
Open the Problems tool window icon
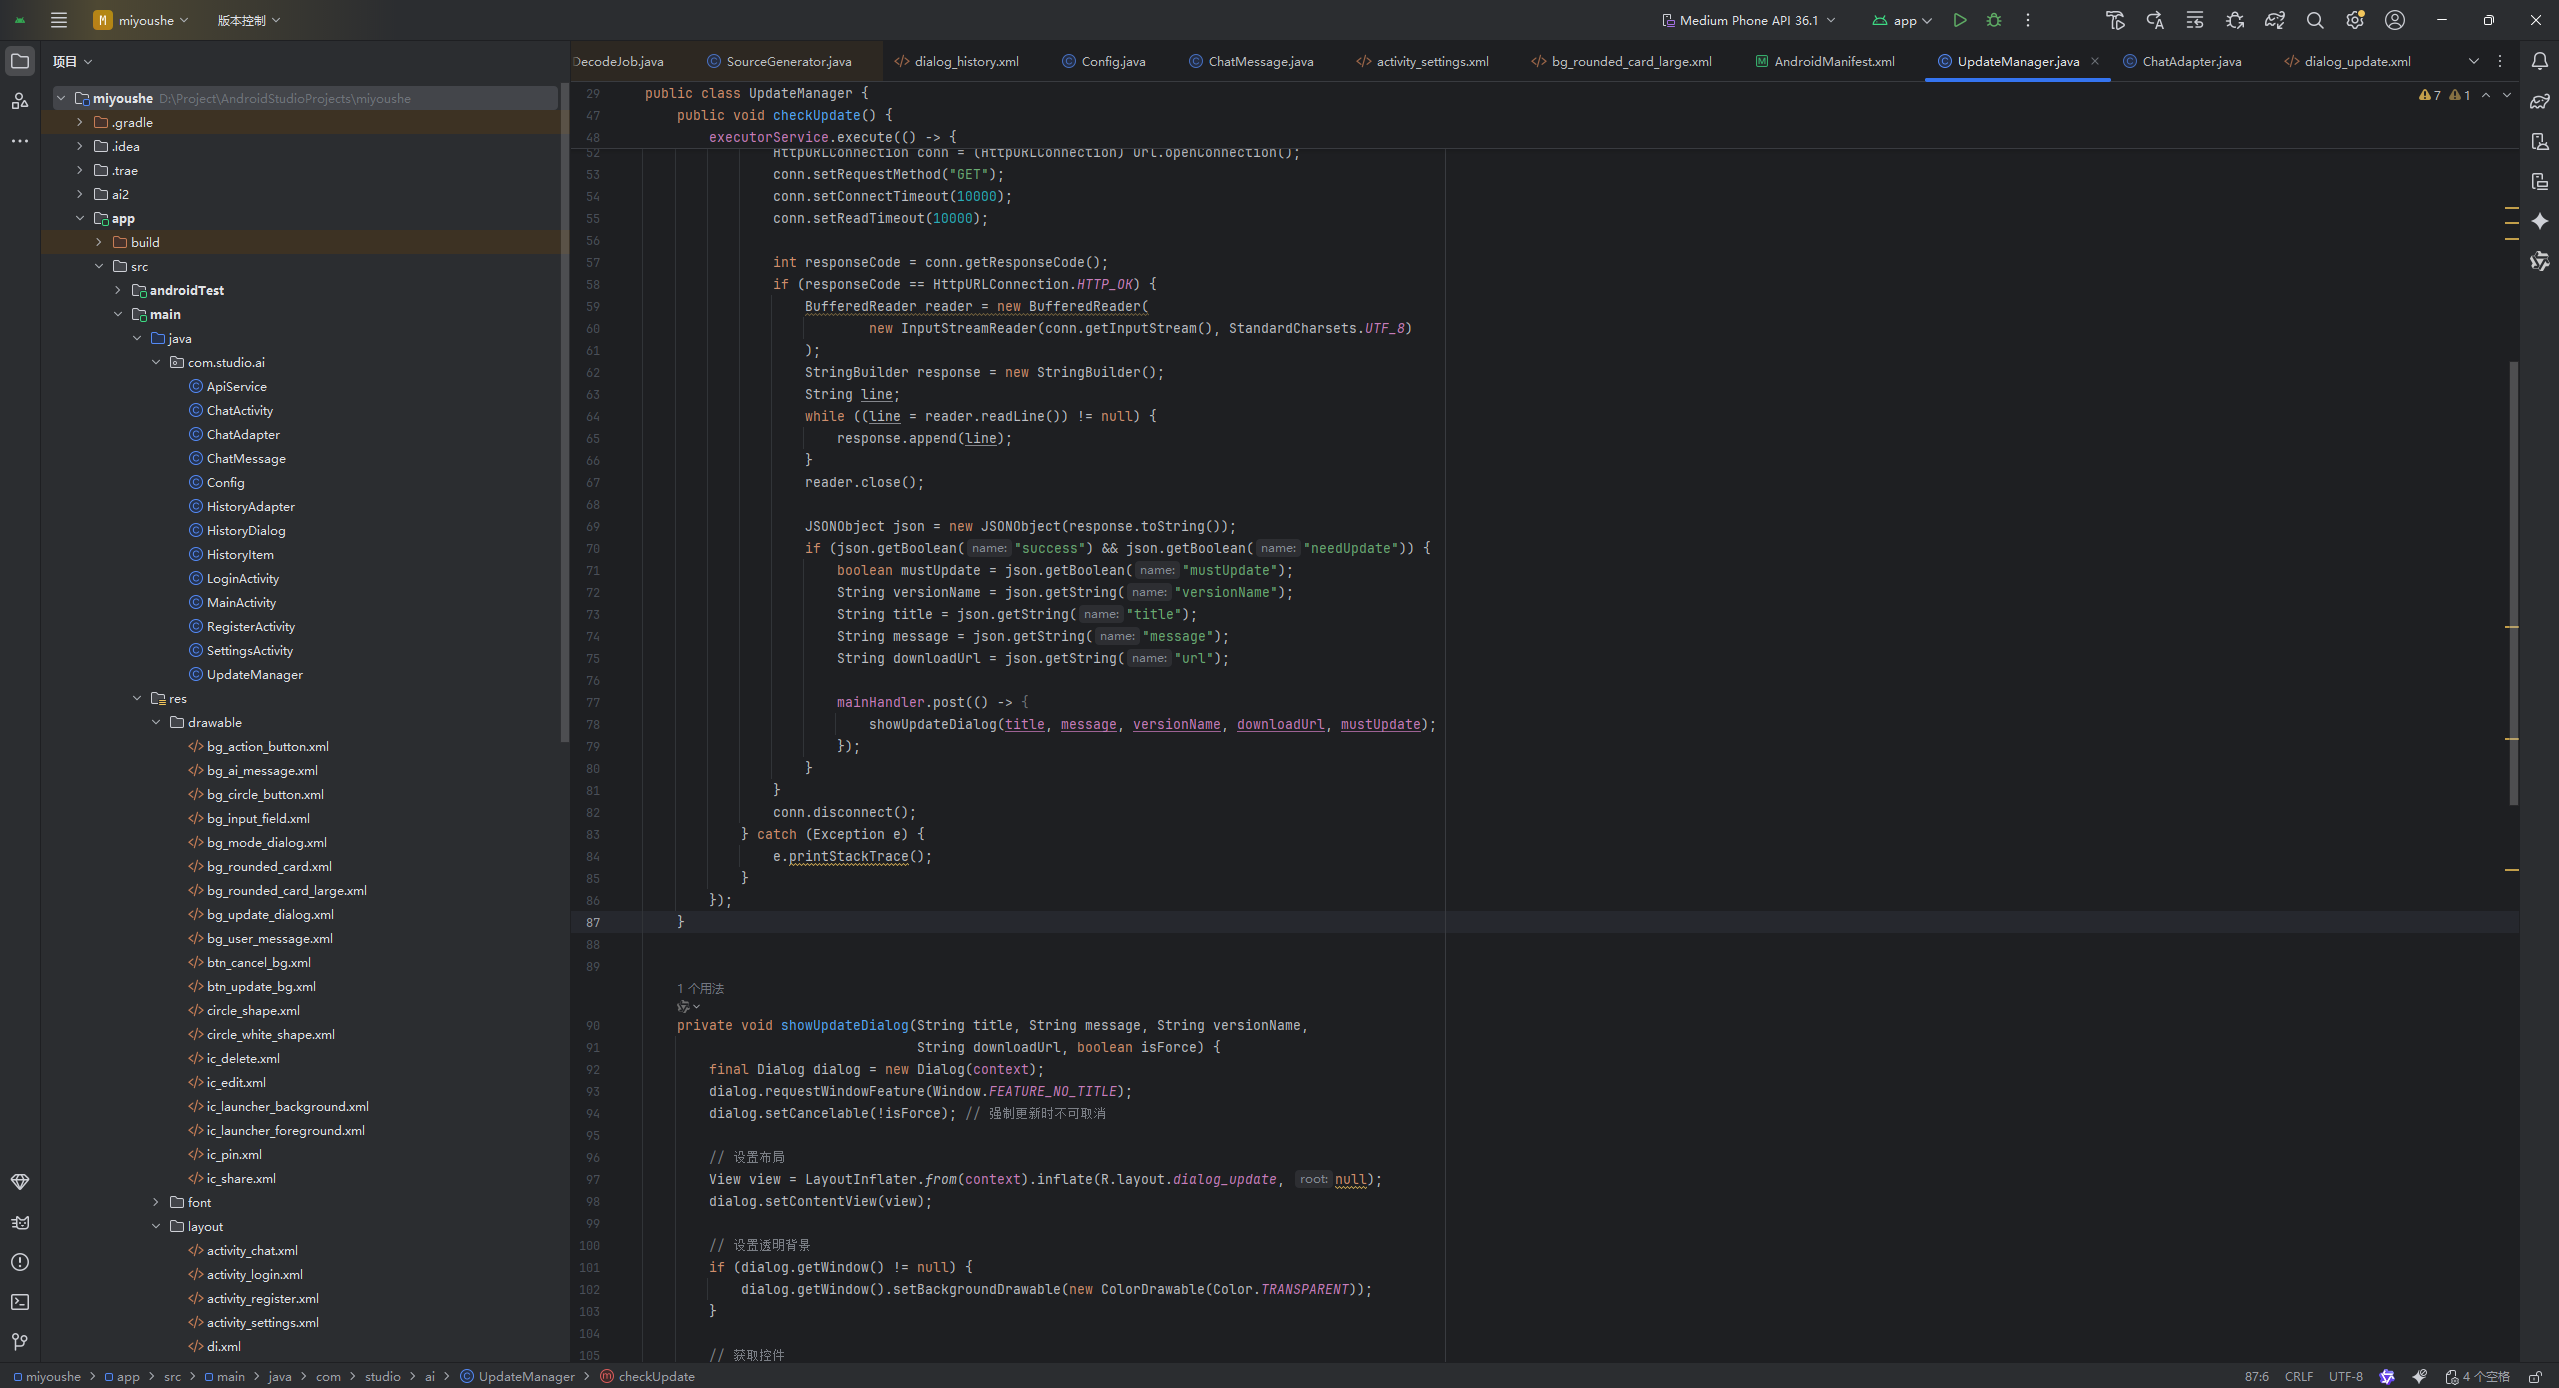coord(20,1262)
